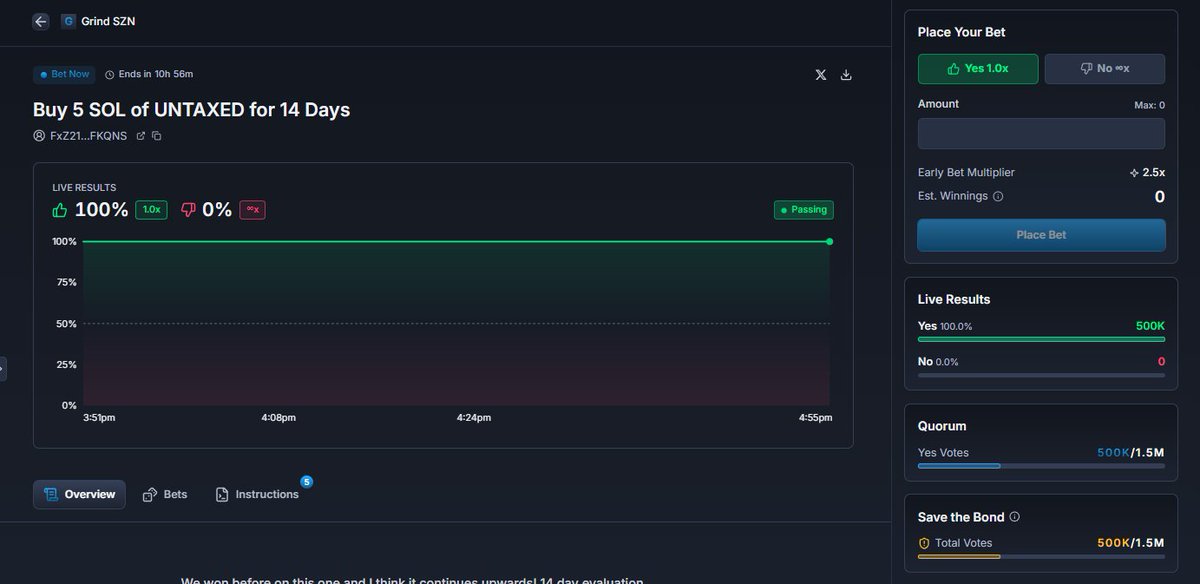Share bet on X (Twitter)
The width and height of the screenshot is (1200, 584).
pyautogui.click(x=821, y=75)
